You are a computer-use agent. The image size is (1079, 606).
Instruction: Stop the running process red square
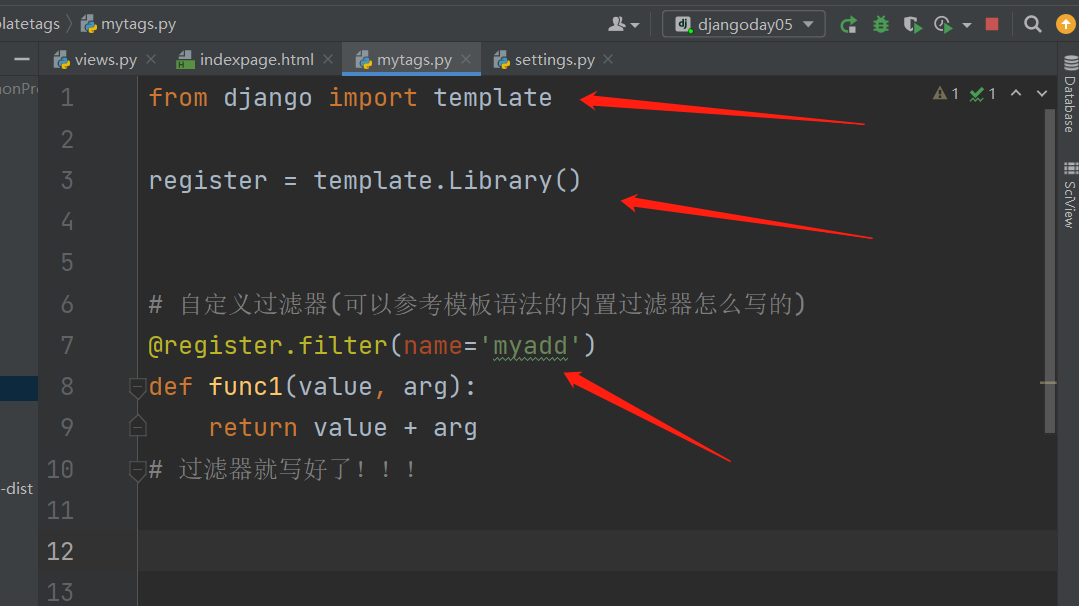[x=992, y=25]
